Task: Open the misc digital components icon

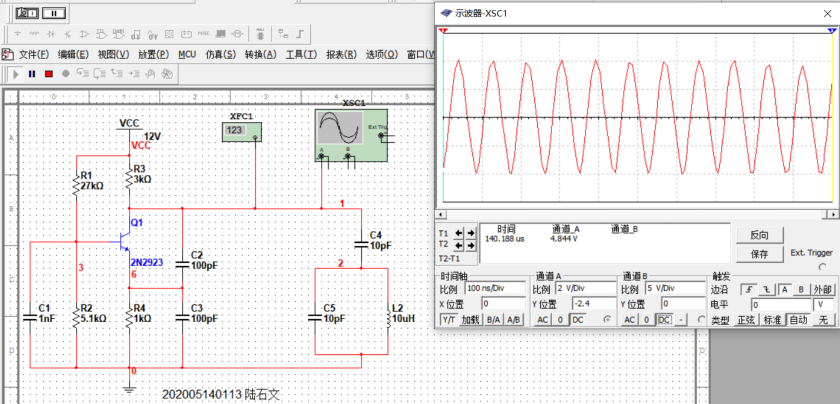Action: tap(136, 34)
